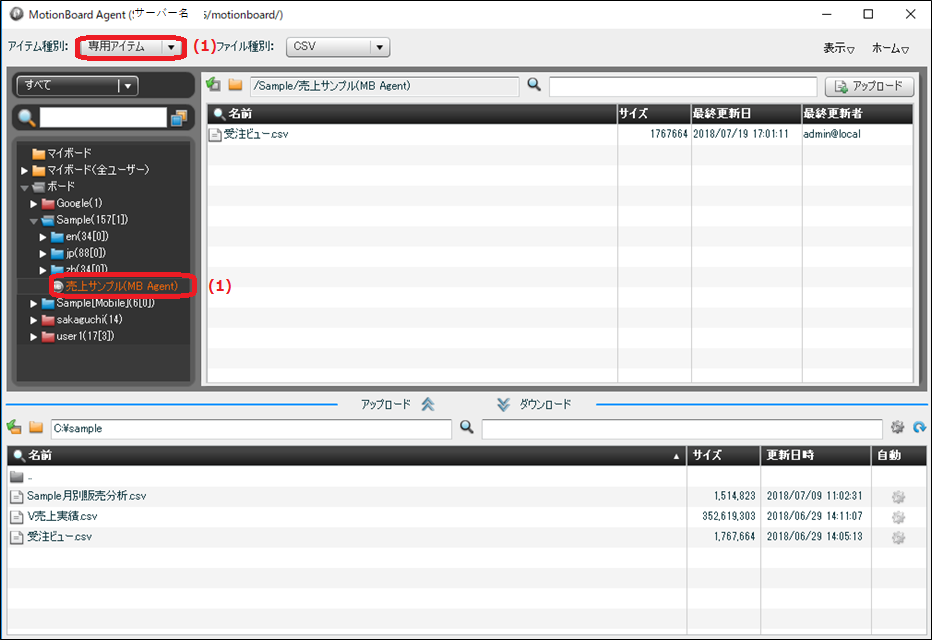The width and height of the screenshot is (932, 640).
Task: Expand the マイボード(全ユーザー) node
Action: [24, 171]
